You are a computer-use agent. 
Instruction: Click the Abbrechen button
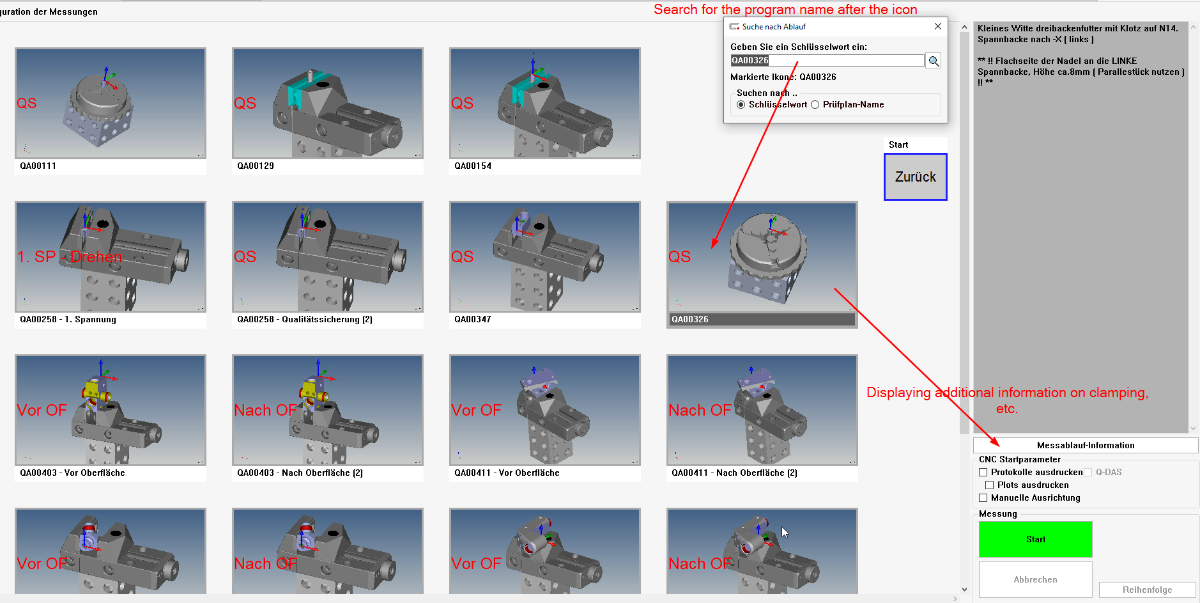point(1036,579)
